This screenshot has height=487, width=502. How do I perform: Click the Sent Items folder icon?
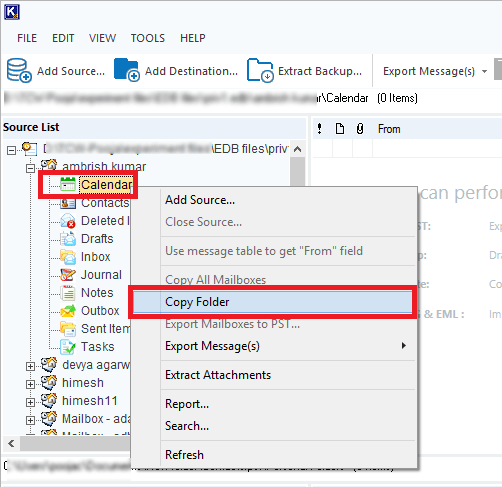click(68, 329)
